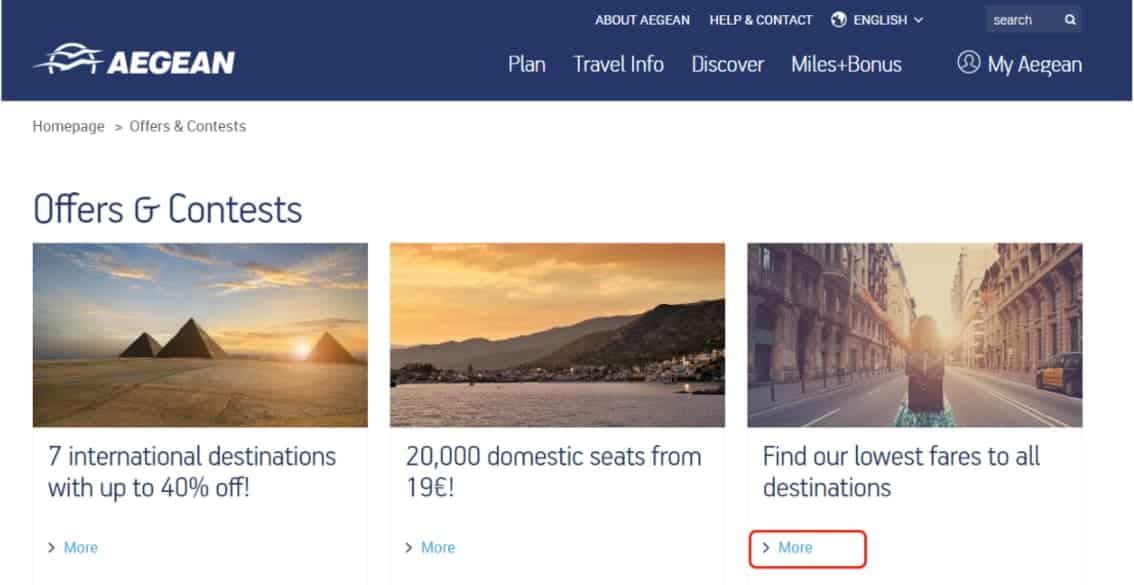Click the Aegean airline logo

(x=135, y=60)
